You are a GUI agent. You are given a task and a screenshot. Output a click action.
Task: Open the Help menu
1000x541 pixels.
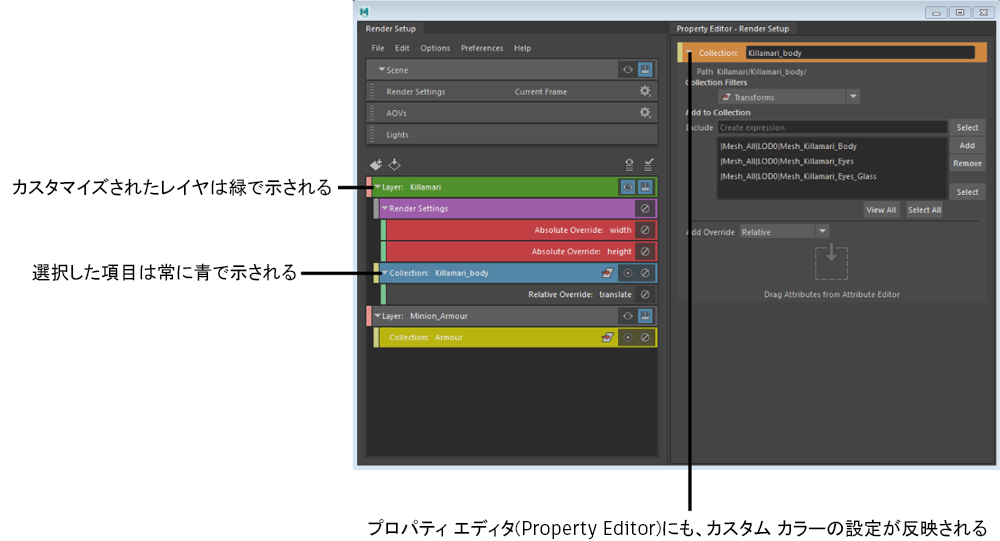(522, 48)
